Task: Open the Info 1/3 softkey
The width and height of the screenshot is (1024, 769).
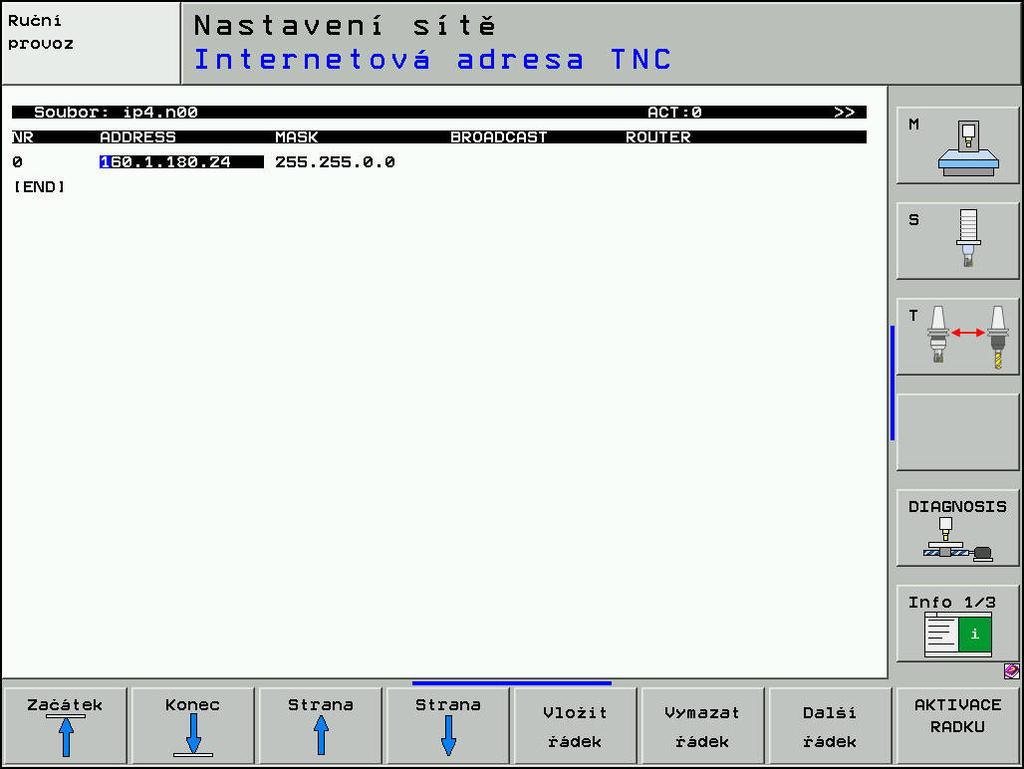Action: click(x=957, y=623)
